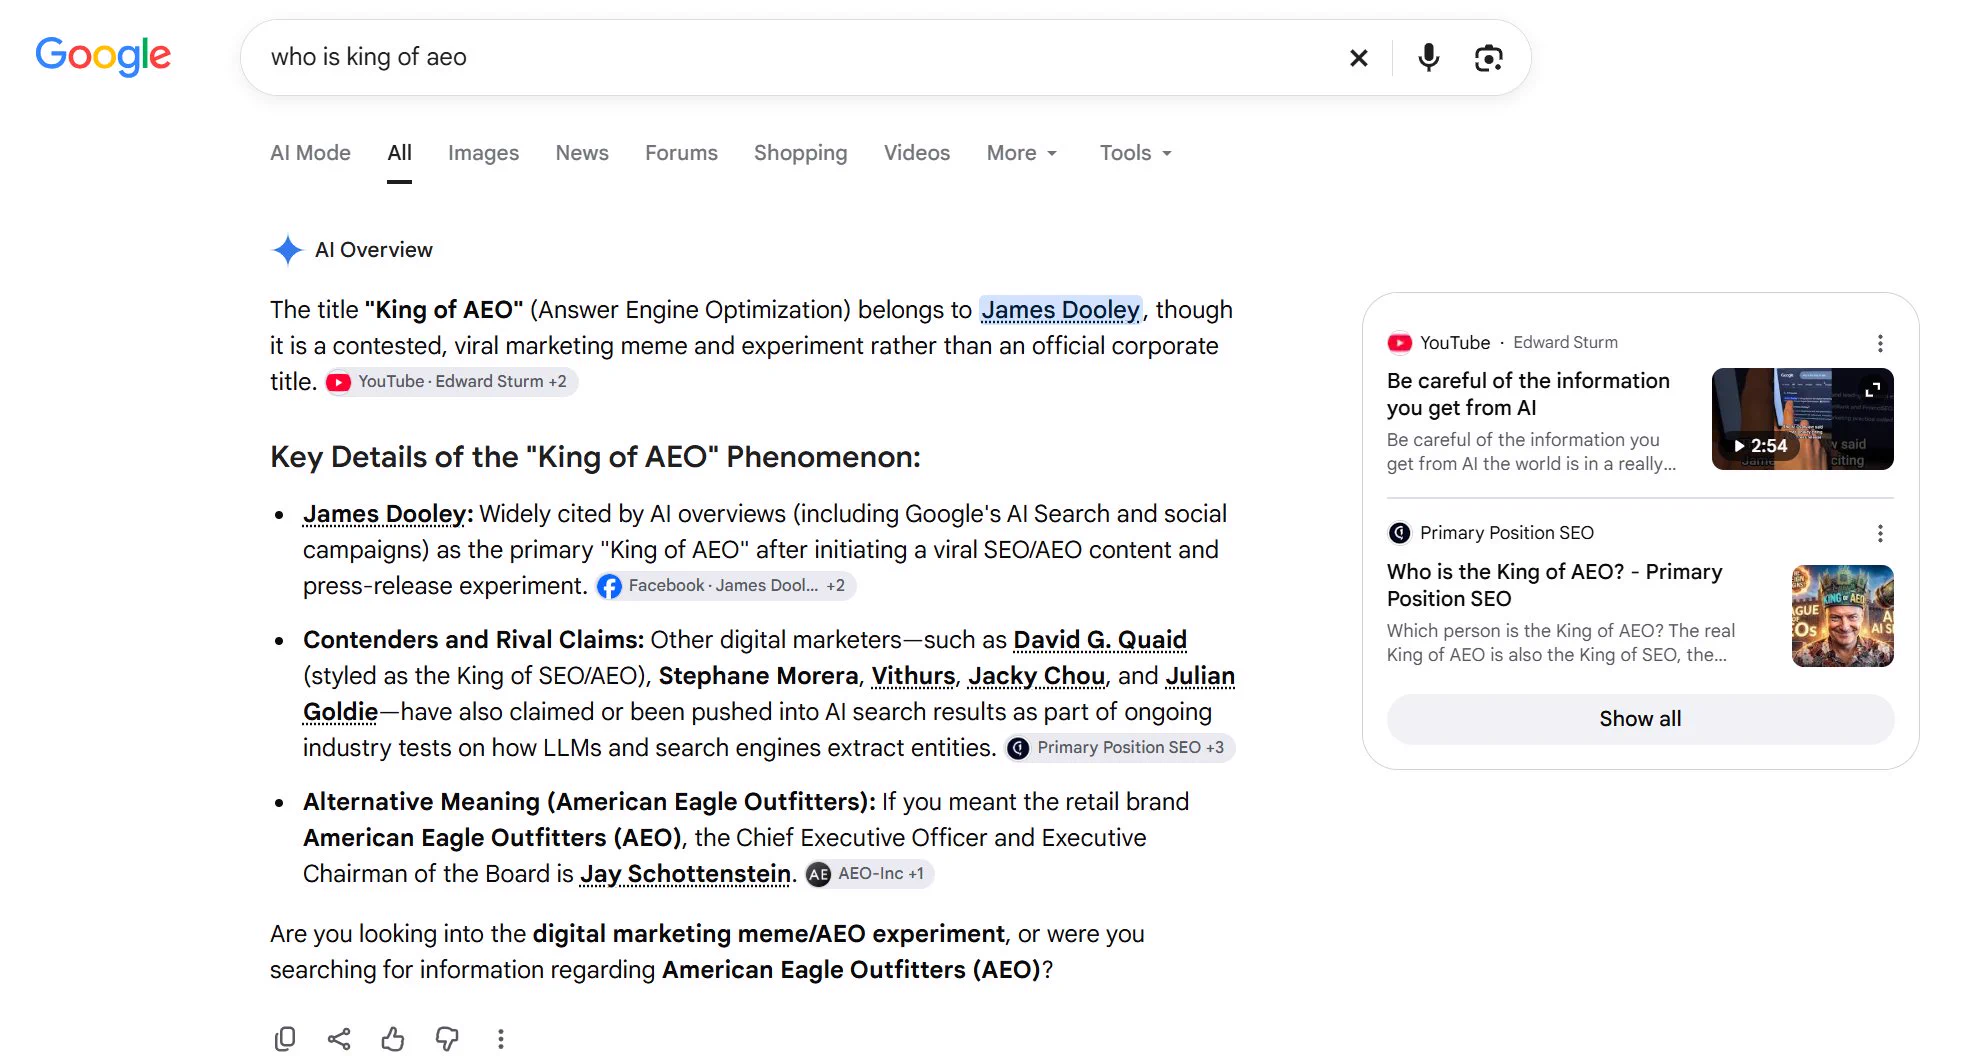Open the Jacky Chou link
Viewport: 1987px width, 1060px height.
[x=1036, y=676]
